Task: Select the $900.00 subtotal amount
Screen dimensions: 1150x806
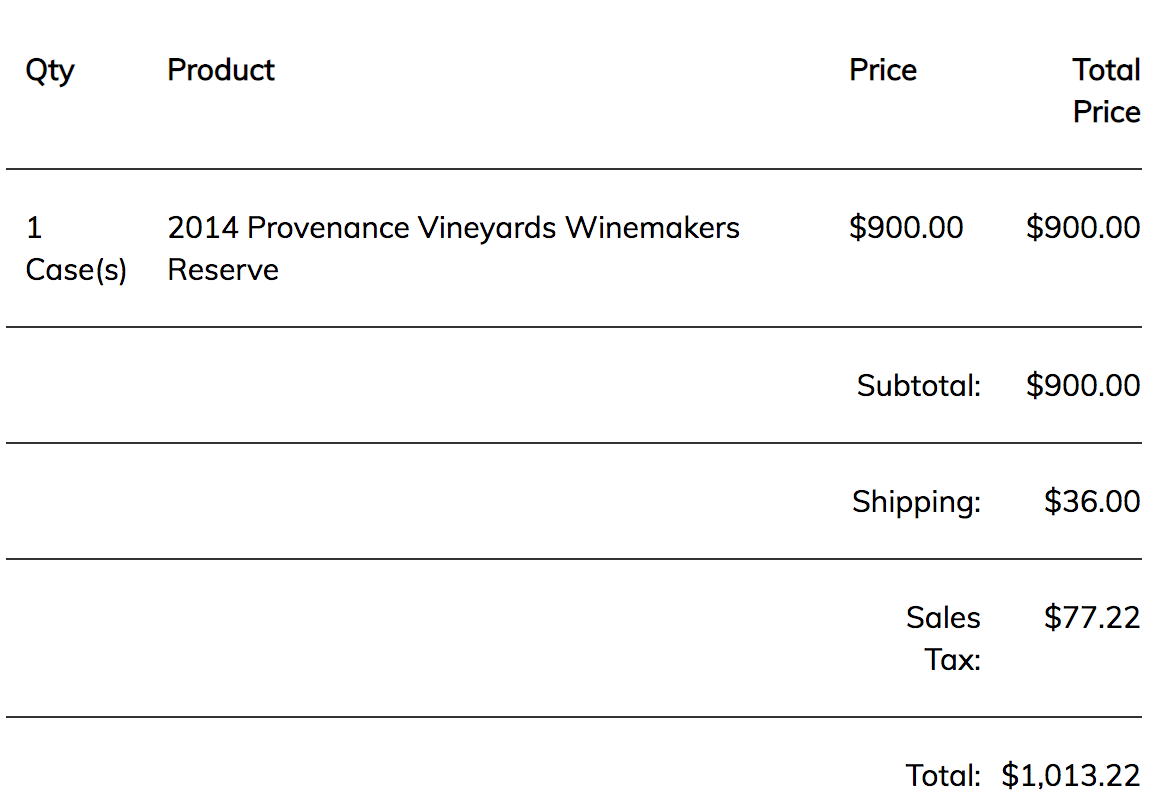Action: pyautogui.click(x=1083, y=386)
